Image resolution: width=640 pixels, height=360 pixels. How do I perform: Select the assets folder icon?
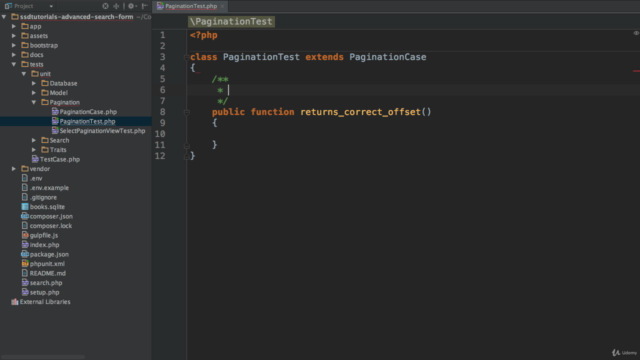click(25, 36)
